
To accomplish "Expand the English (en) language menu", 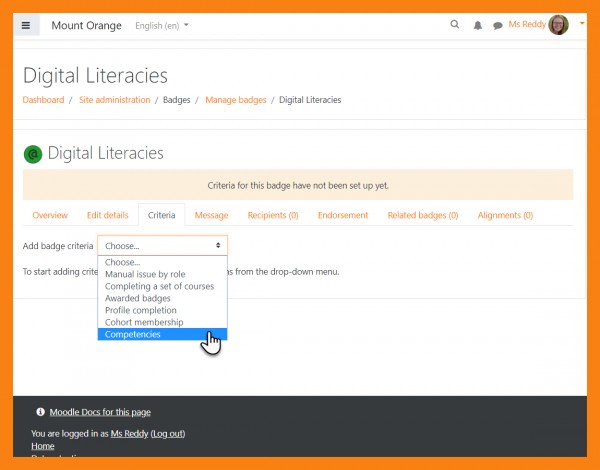I will [x=162, y=25].
